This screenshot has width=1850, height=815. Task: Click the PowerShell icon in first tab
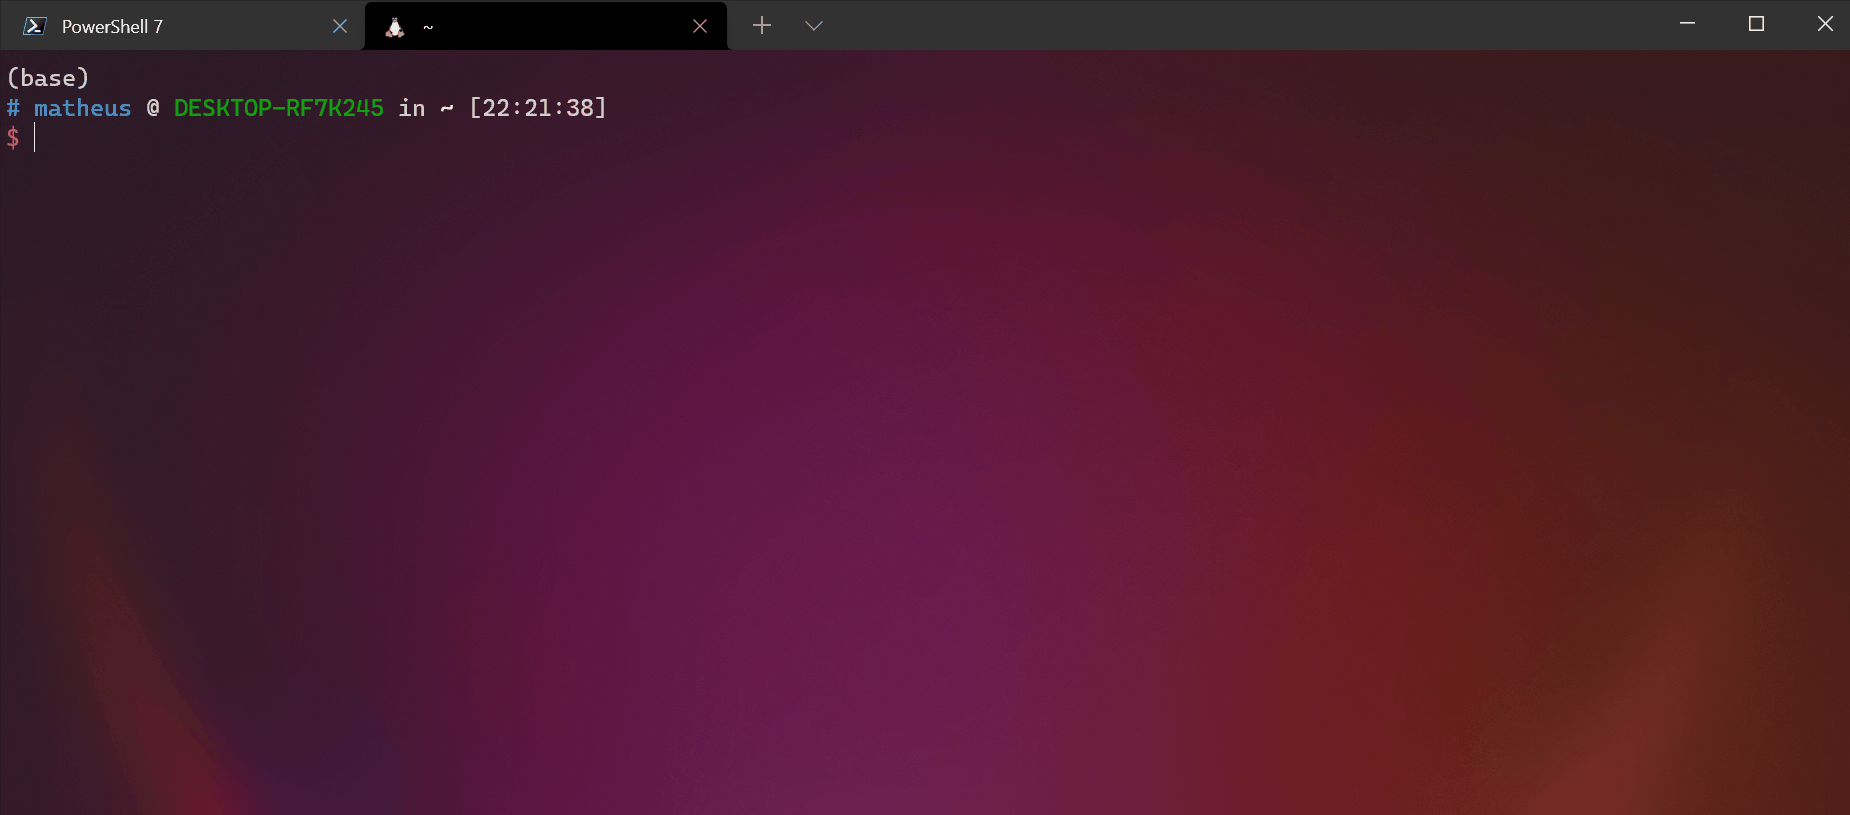tap(35, 26)
